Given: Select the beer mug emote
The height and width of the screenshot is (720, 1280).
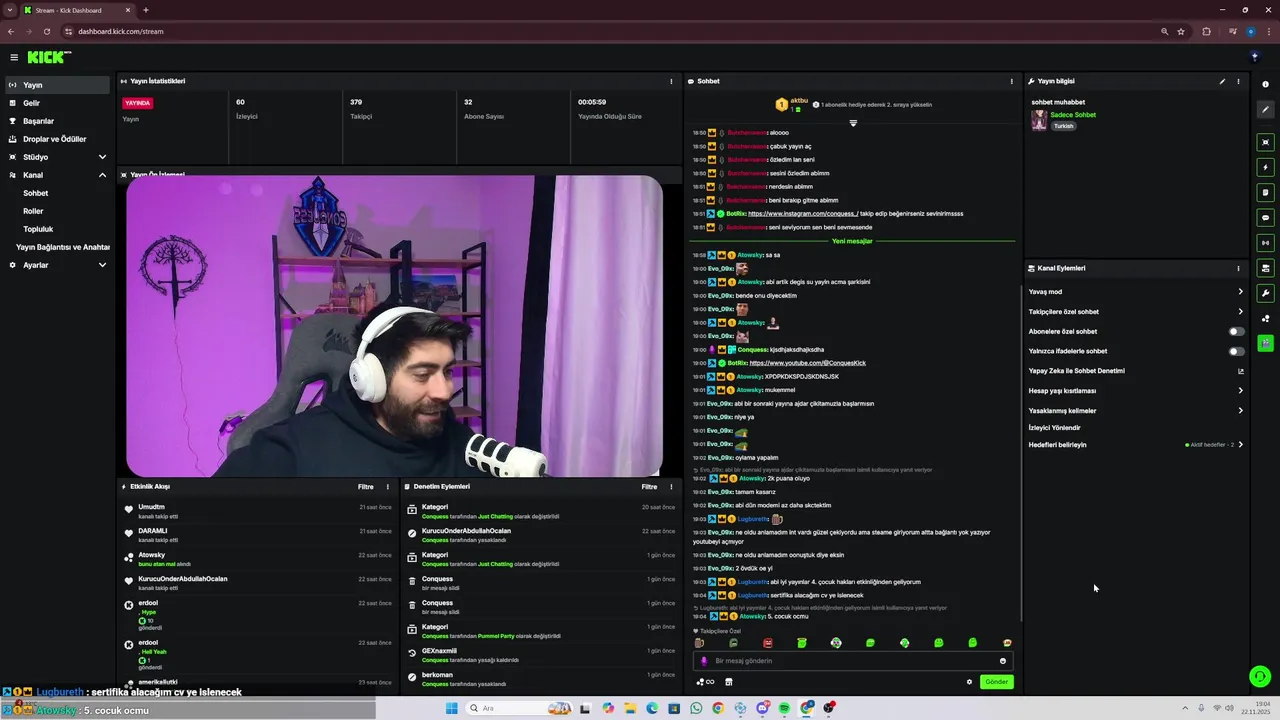Looking at the screenshot, I should pyautogui.click(x=699, y=643).
